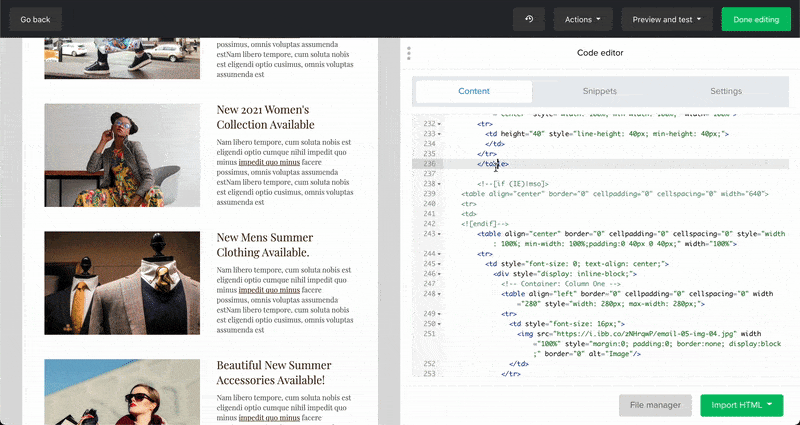The image size is (800, 425).
Task: Collapse code fold arrow at line 248
Action: pyautogui.click(x=439, y=294)
